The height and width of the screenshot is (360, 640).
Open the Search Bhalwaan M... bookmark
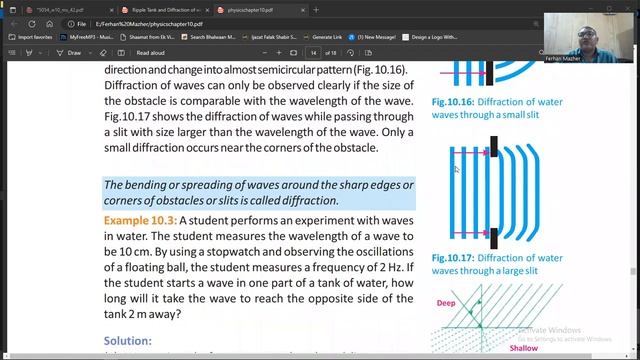[x=209, y=37]
